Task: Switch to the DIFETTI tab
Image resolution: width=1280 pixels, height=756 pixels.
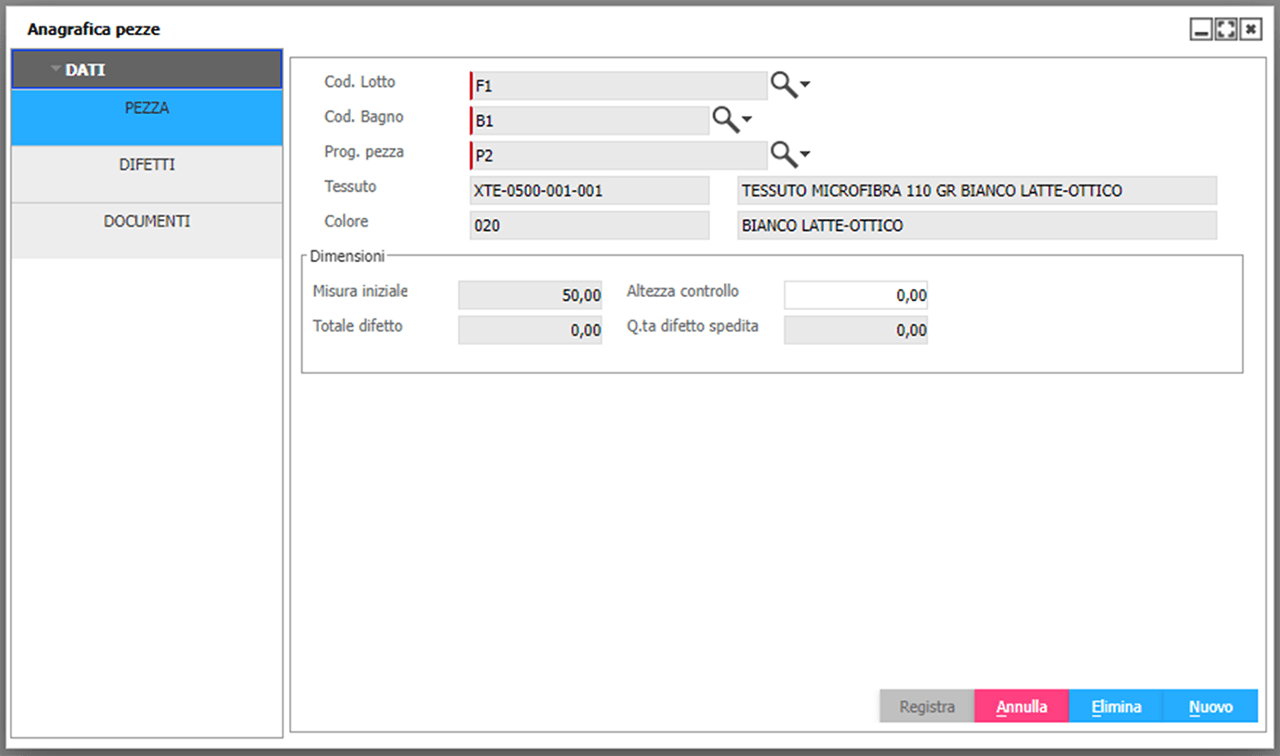Action: [146, 174]
